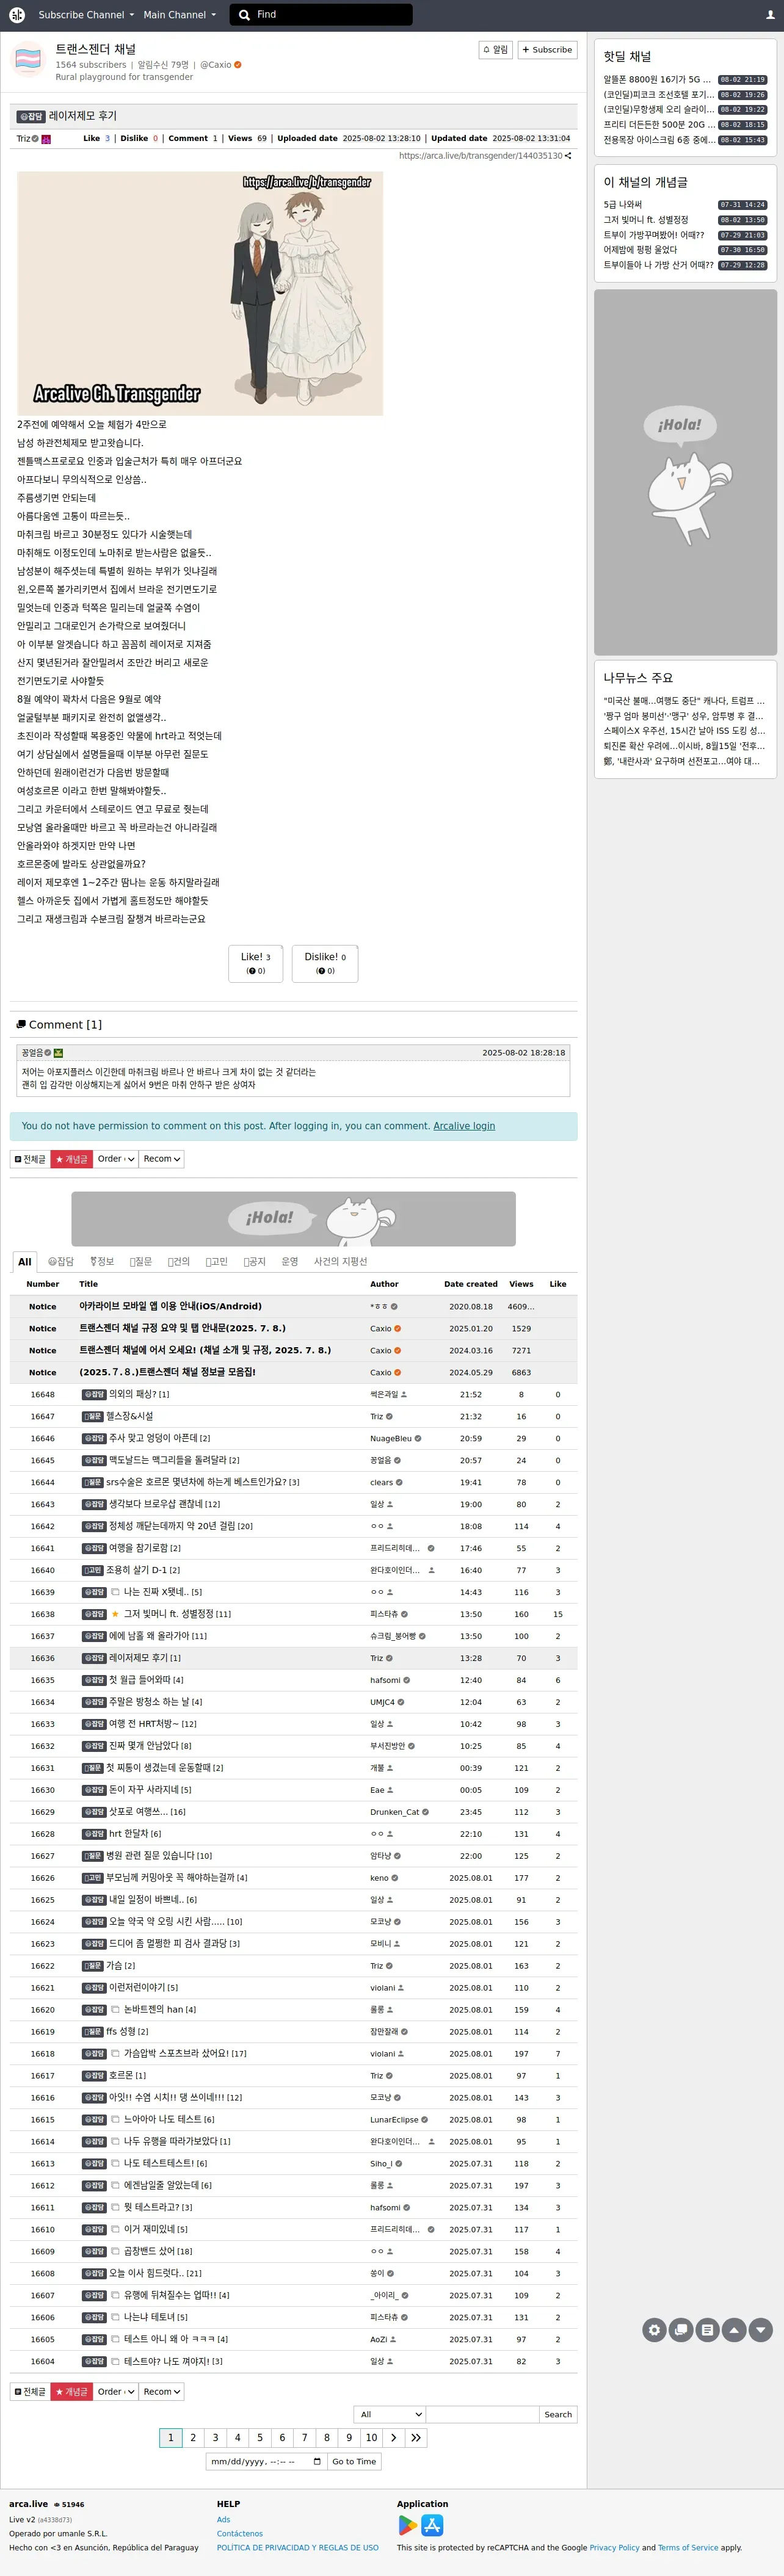Select the All category tab
The height and width of the screenshot is (2576, 784).
(x=25, y=1261)
